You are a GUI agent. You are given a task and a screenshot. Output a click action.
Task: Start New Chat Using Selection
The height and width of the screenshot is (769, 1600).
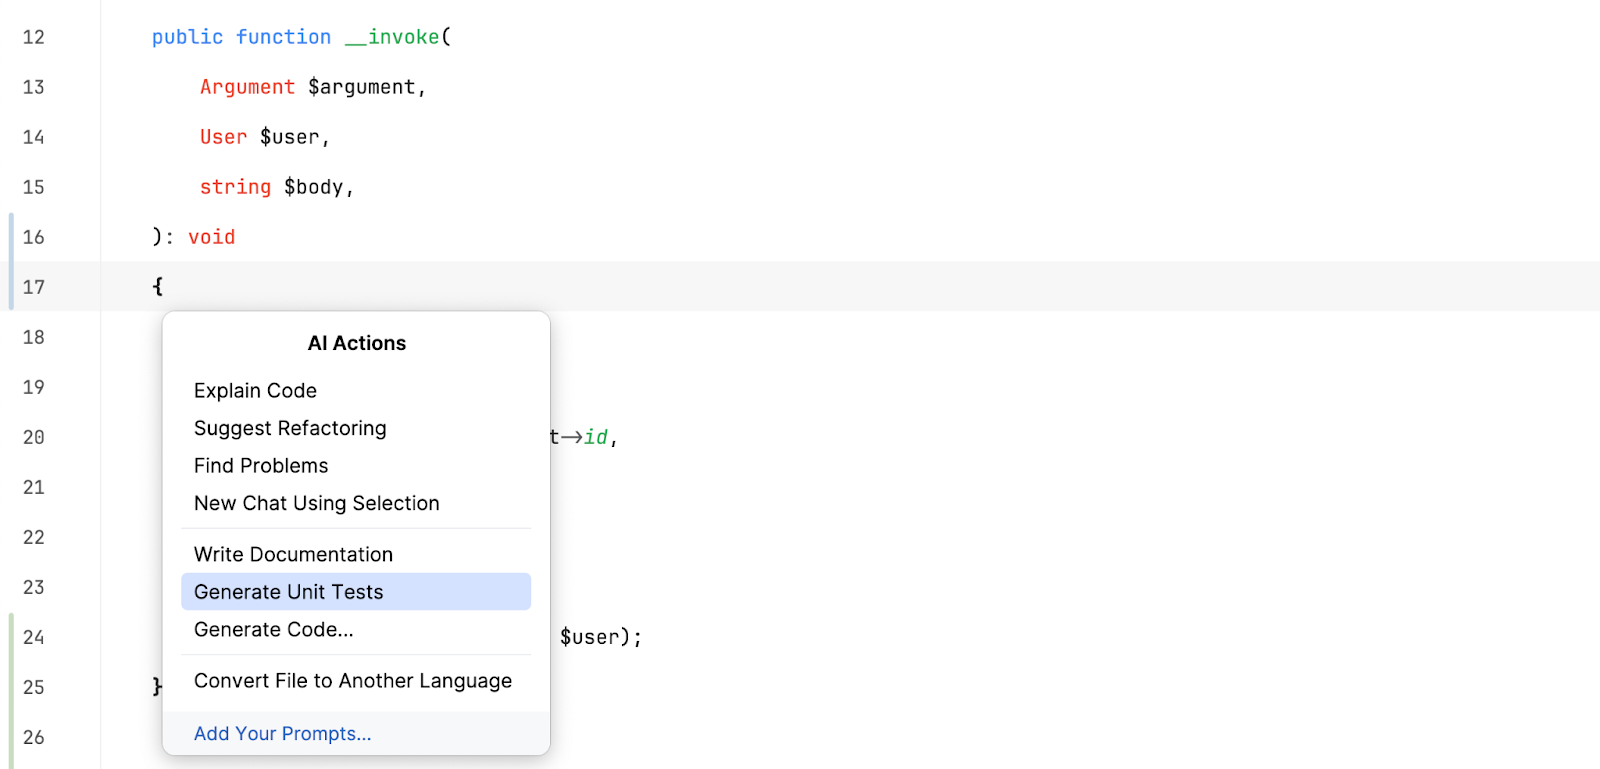click(x=316, y=503)
